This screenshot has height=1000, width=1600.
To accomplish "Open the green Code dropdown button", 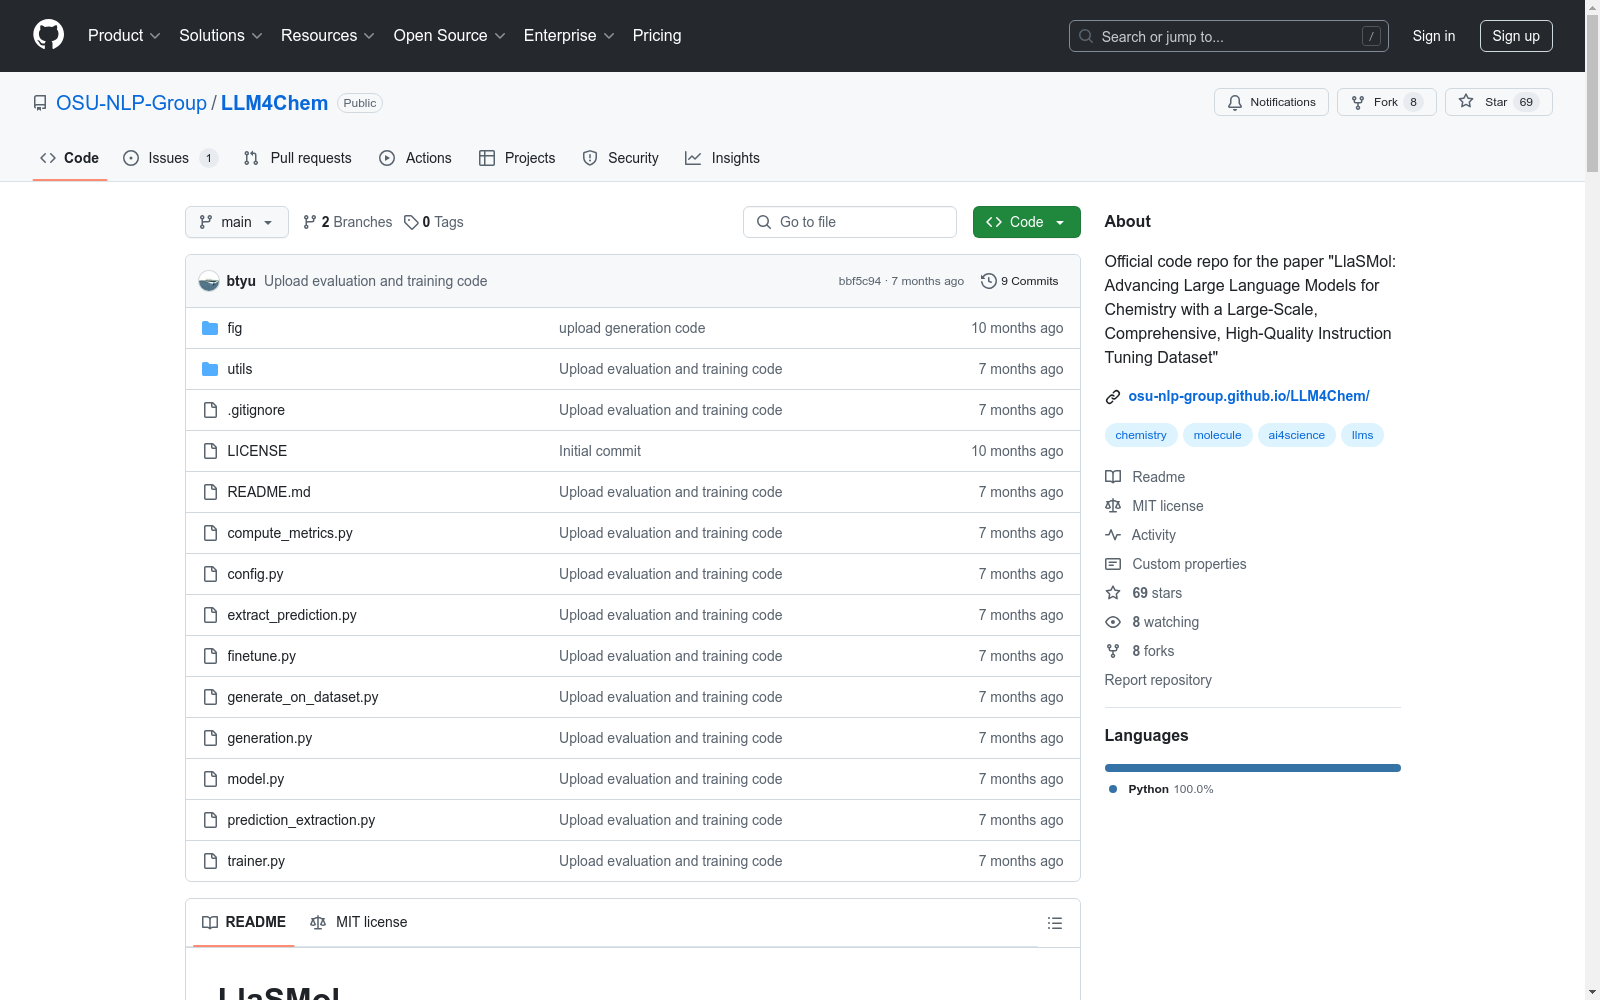I will [x=1026, y=222].
